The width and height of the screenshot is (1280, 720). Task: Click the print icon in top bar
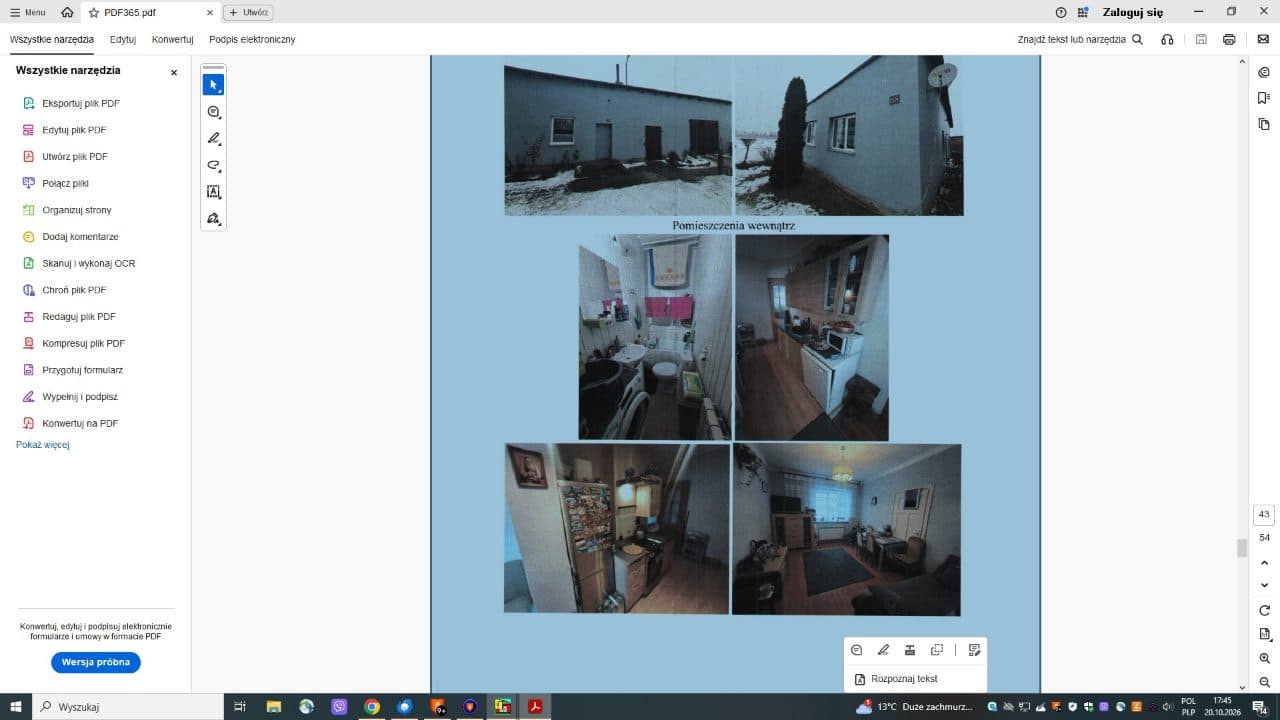[x=1229, y=40]
